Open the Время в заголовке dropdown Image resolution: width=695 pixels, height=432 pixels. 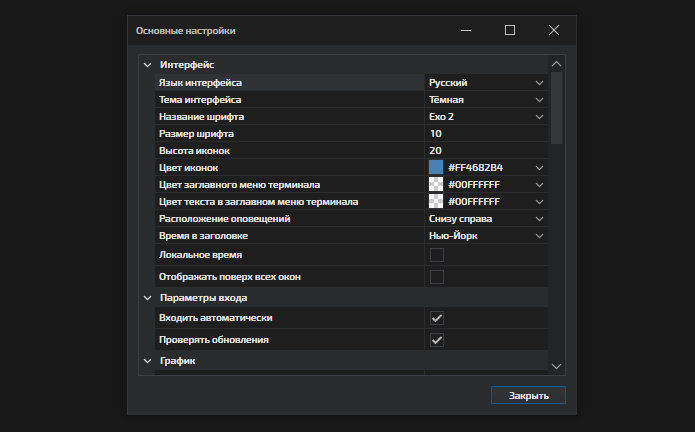coord(538,236)
